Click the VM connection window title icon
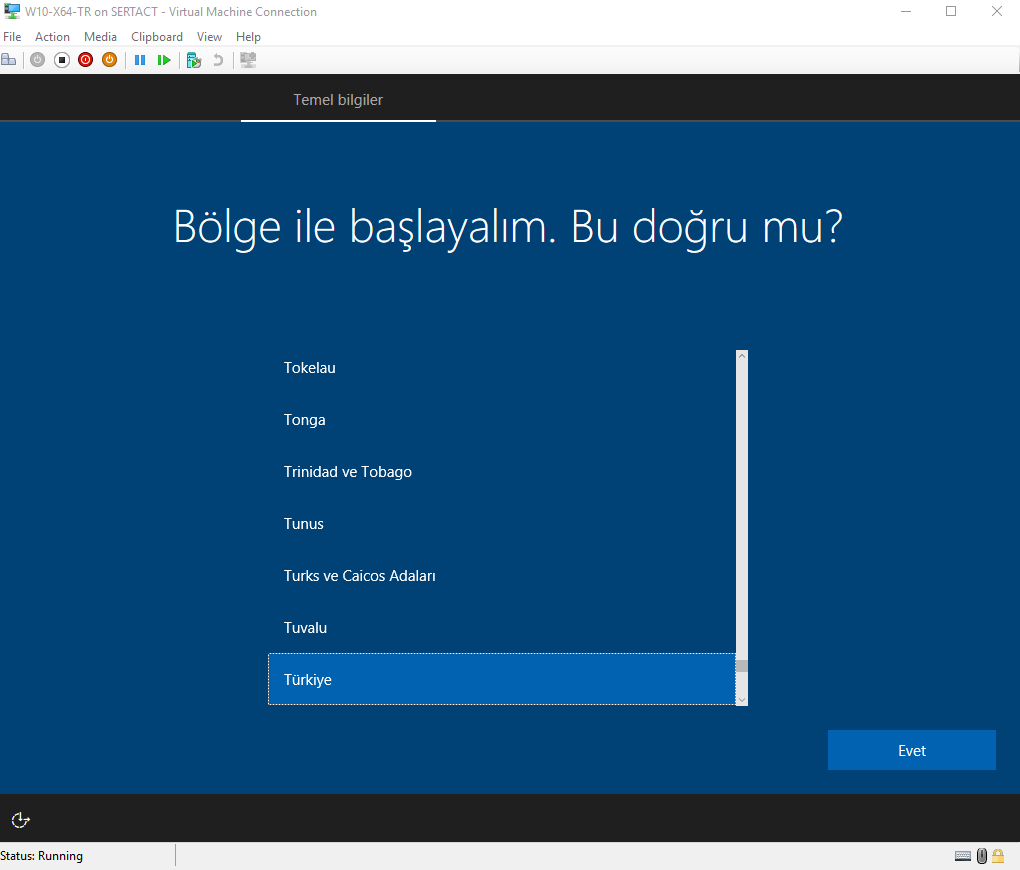1020x870 pixels. pyautogui.click(x=12, y=11)
